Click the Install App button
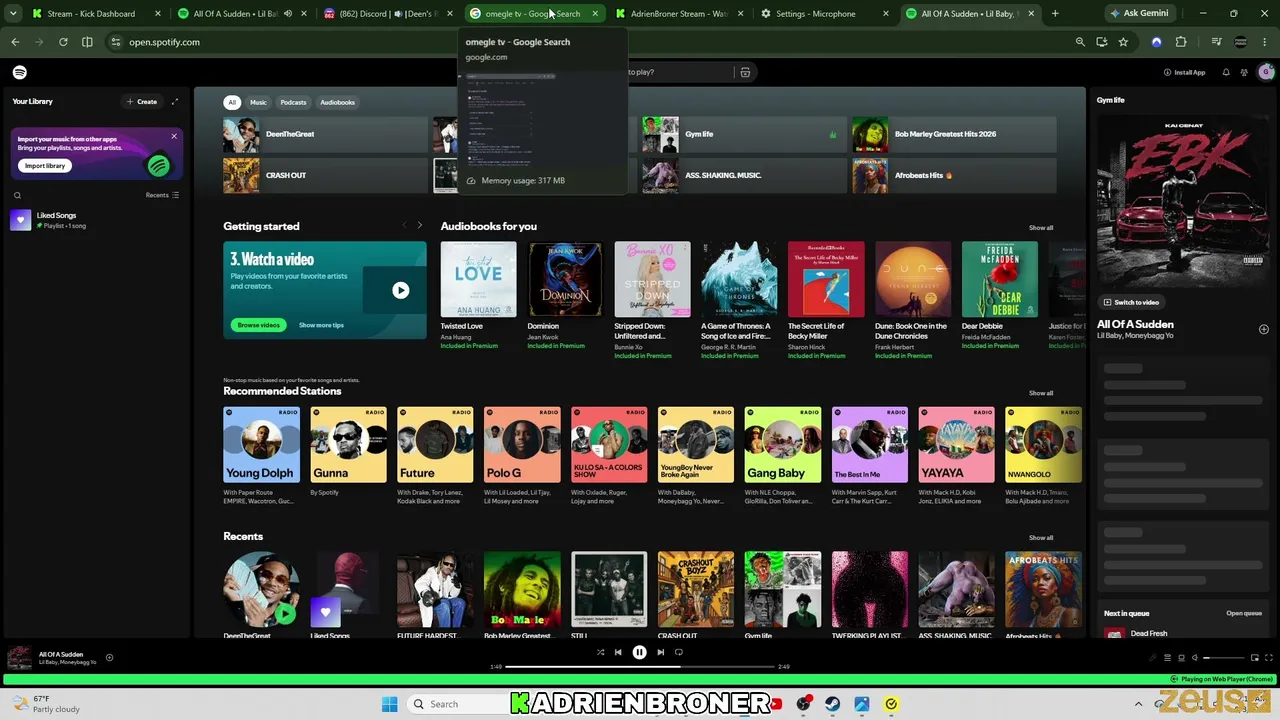 1184,72
